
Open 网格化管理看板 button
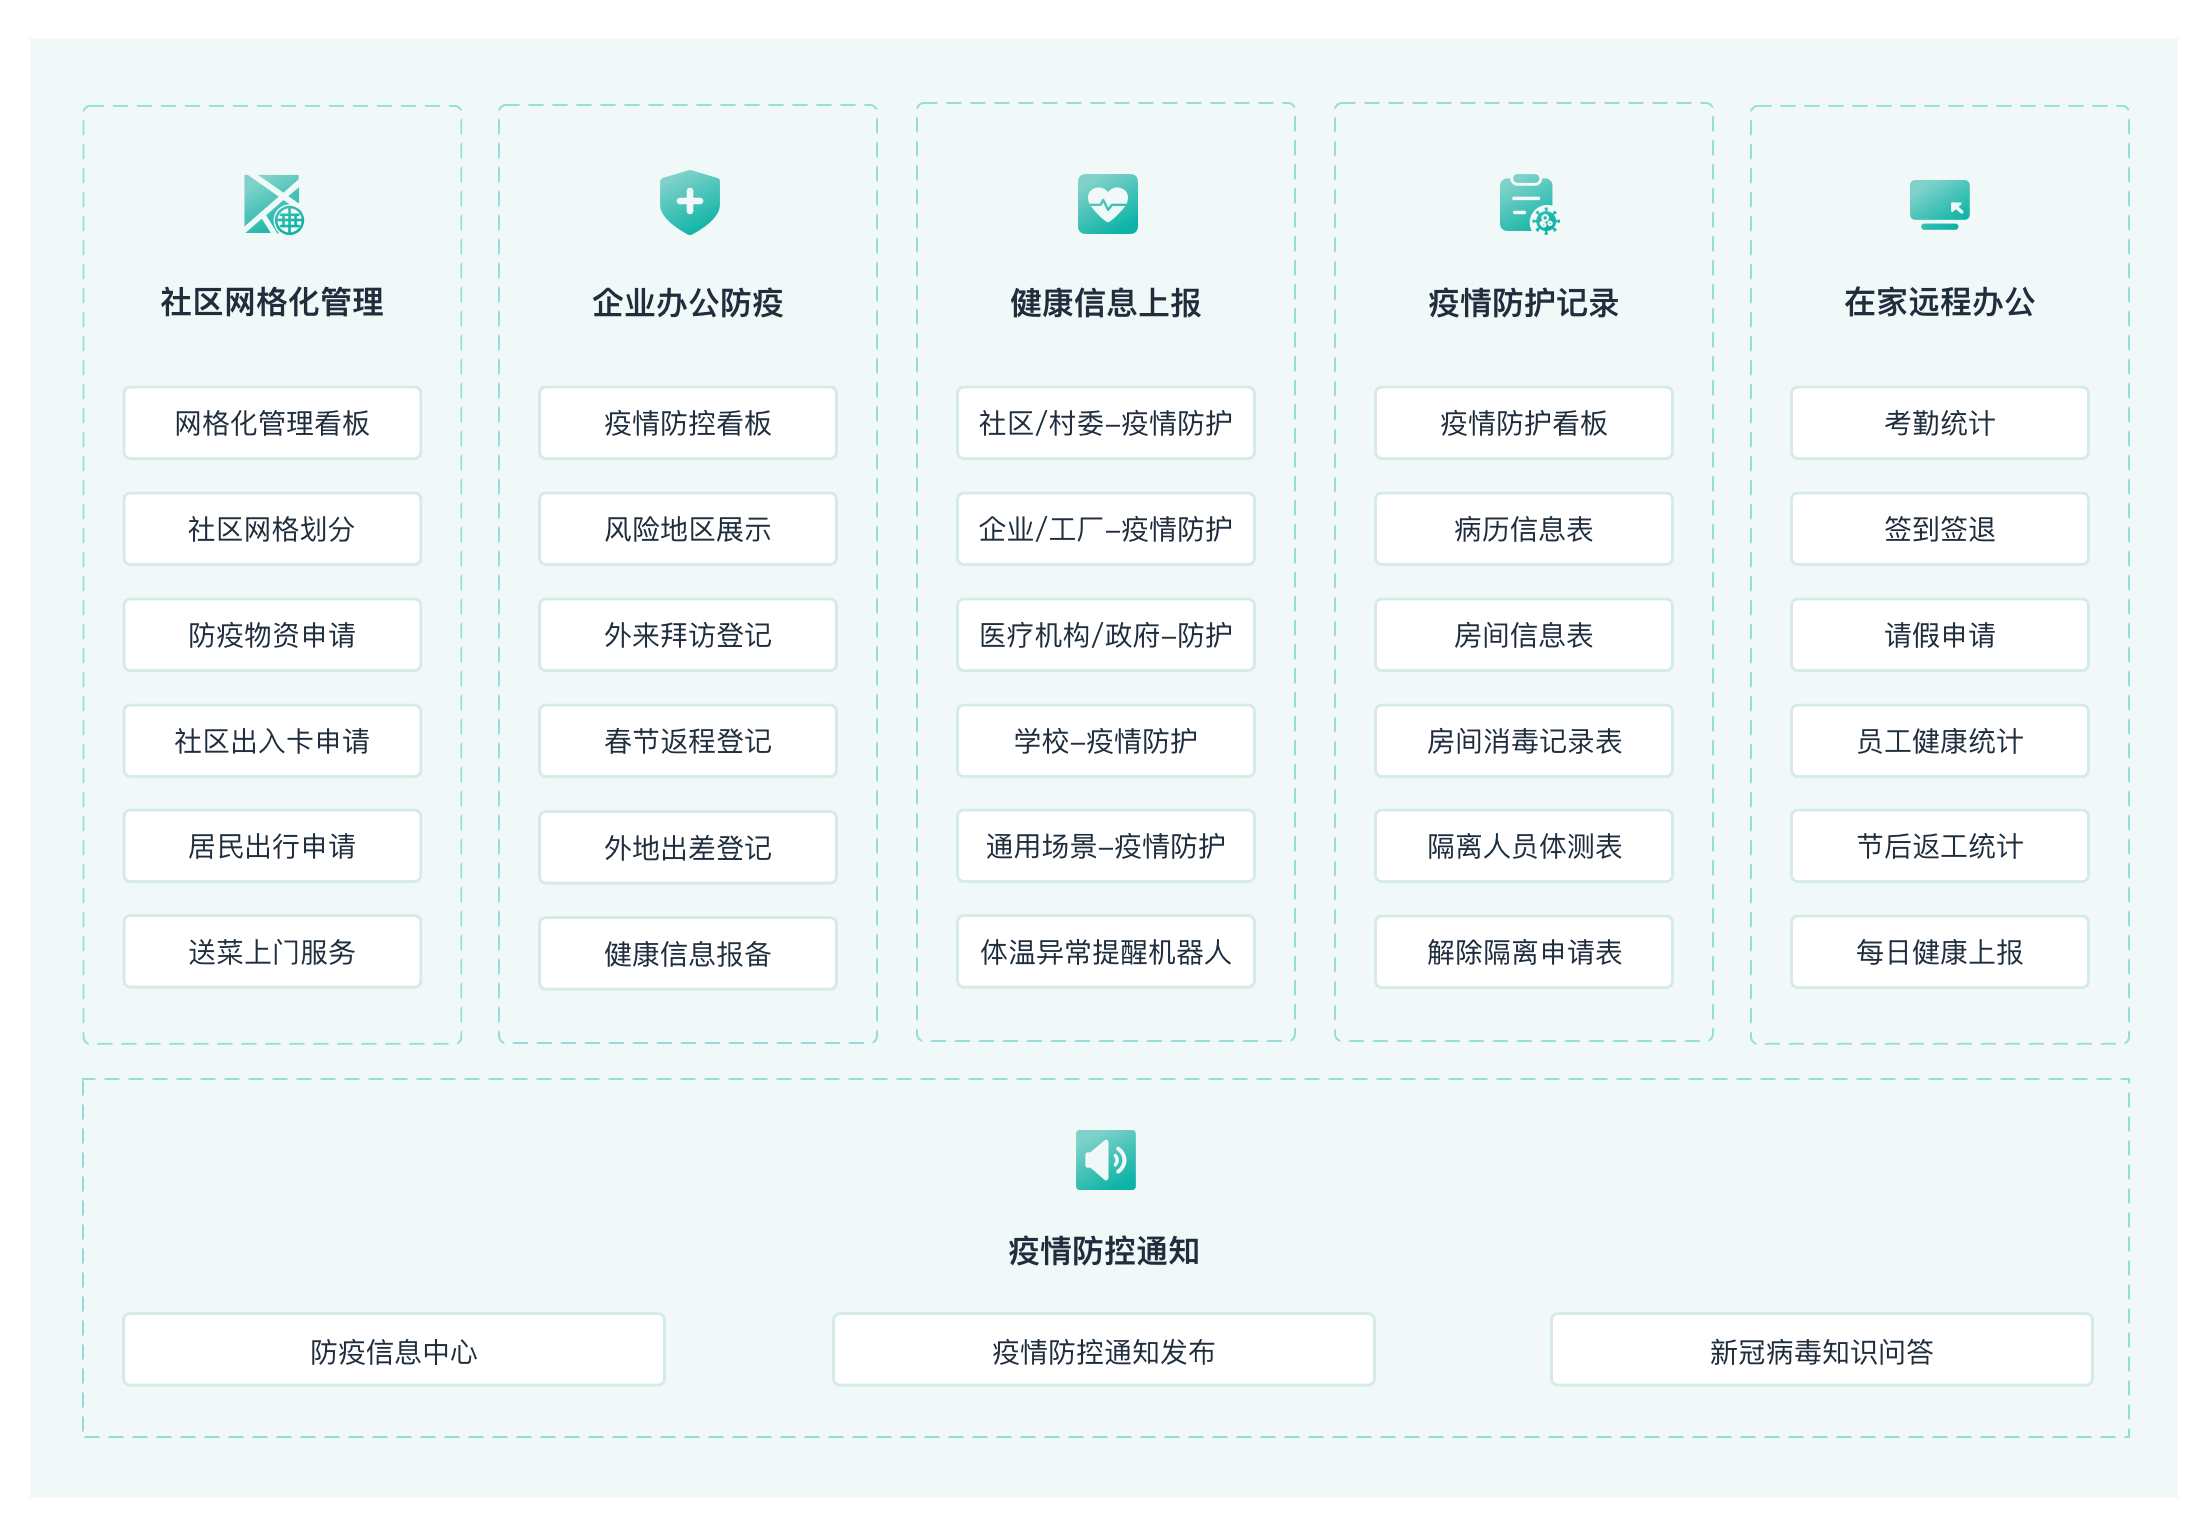[x=272, y=423]
